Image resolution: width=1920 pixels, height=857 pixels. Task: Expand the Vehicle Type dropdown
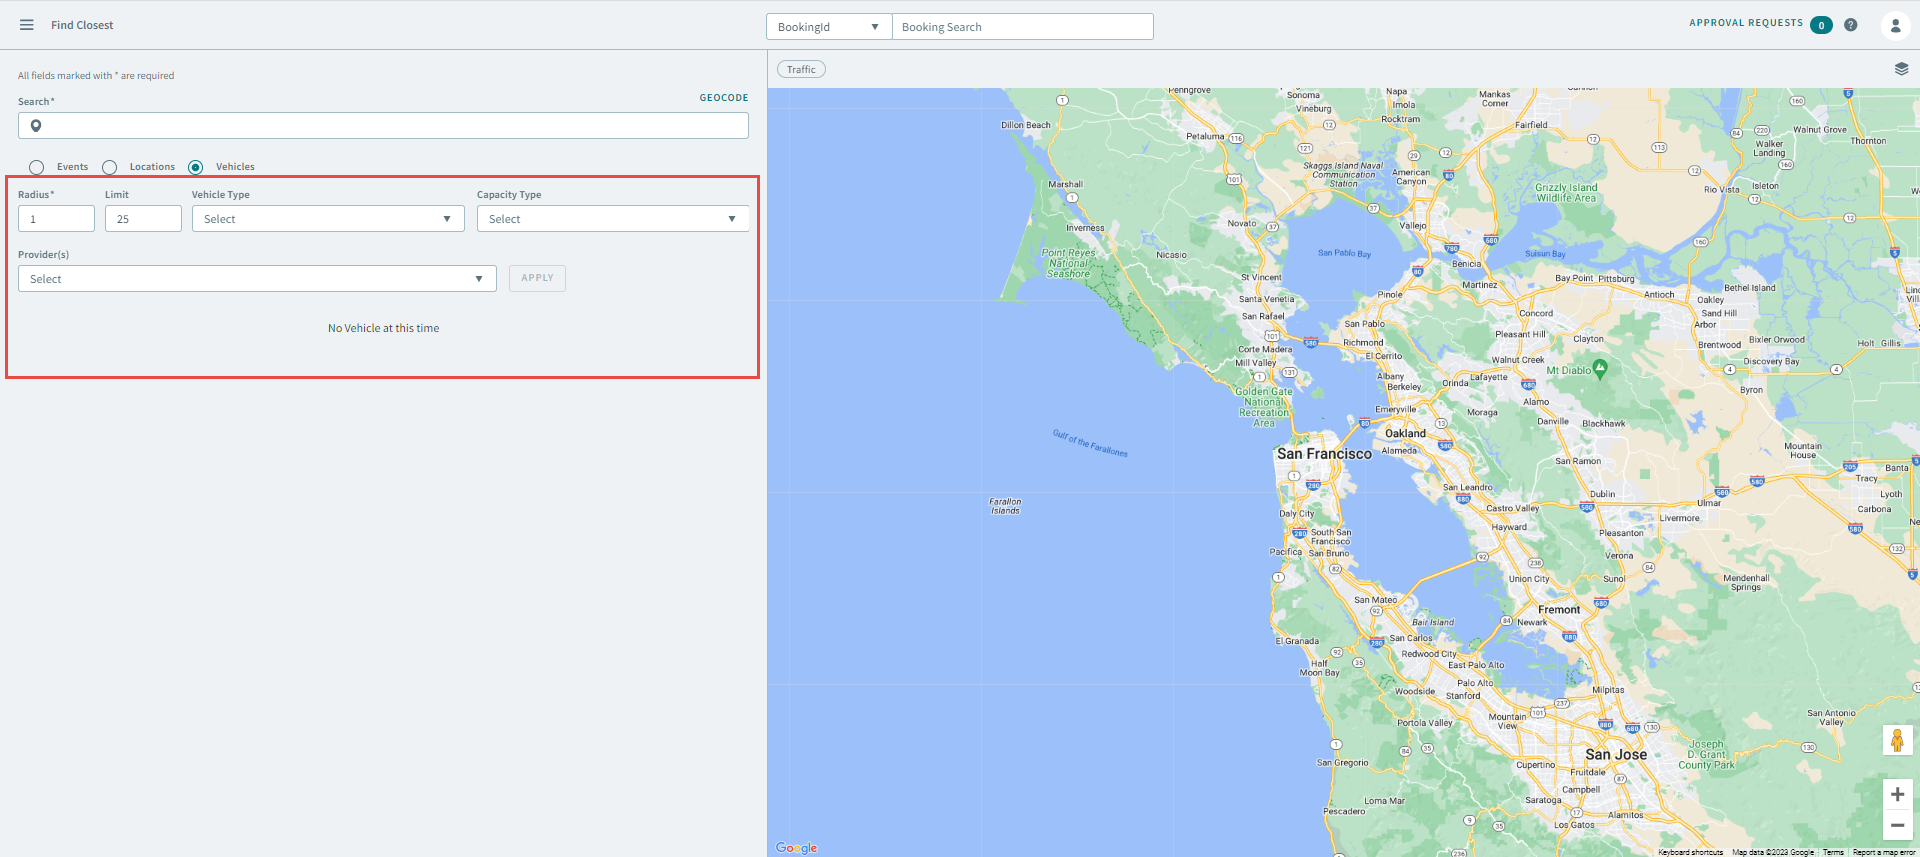pyautogui.click(x=328, y=219)
